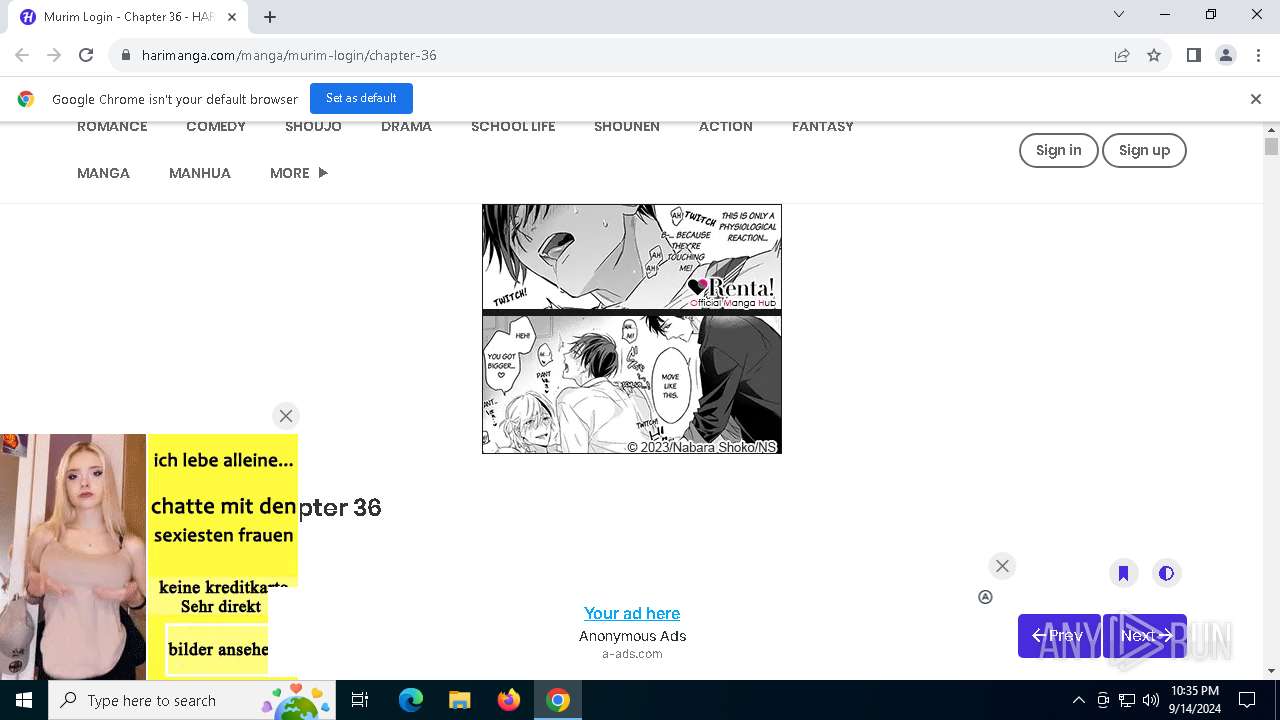1280x720 pixels.
Task: Click the a-ads.com text
Action: point(632,654)
